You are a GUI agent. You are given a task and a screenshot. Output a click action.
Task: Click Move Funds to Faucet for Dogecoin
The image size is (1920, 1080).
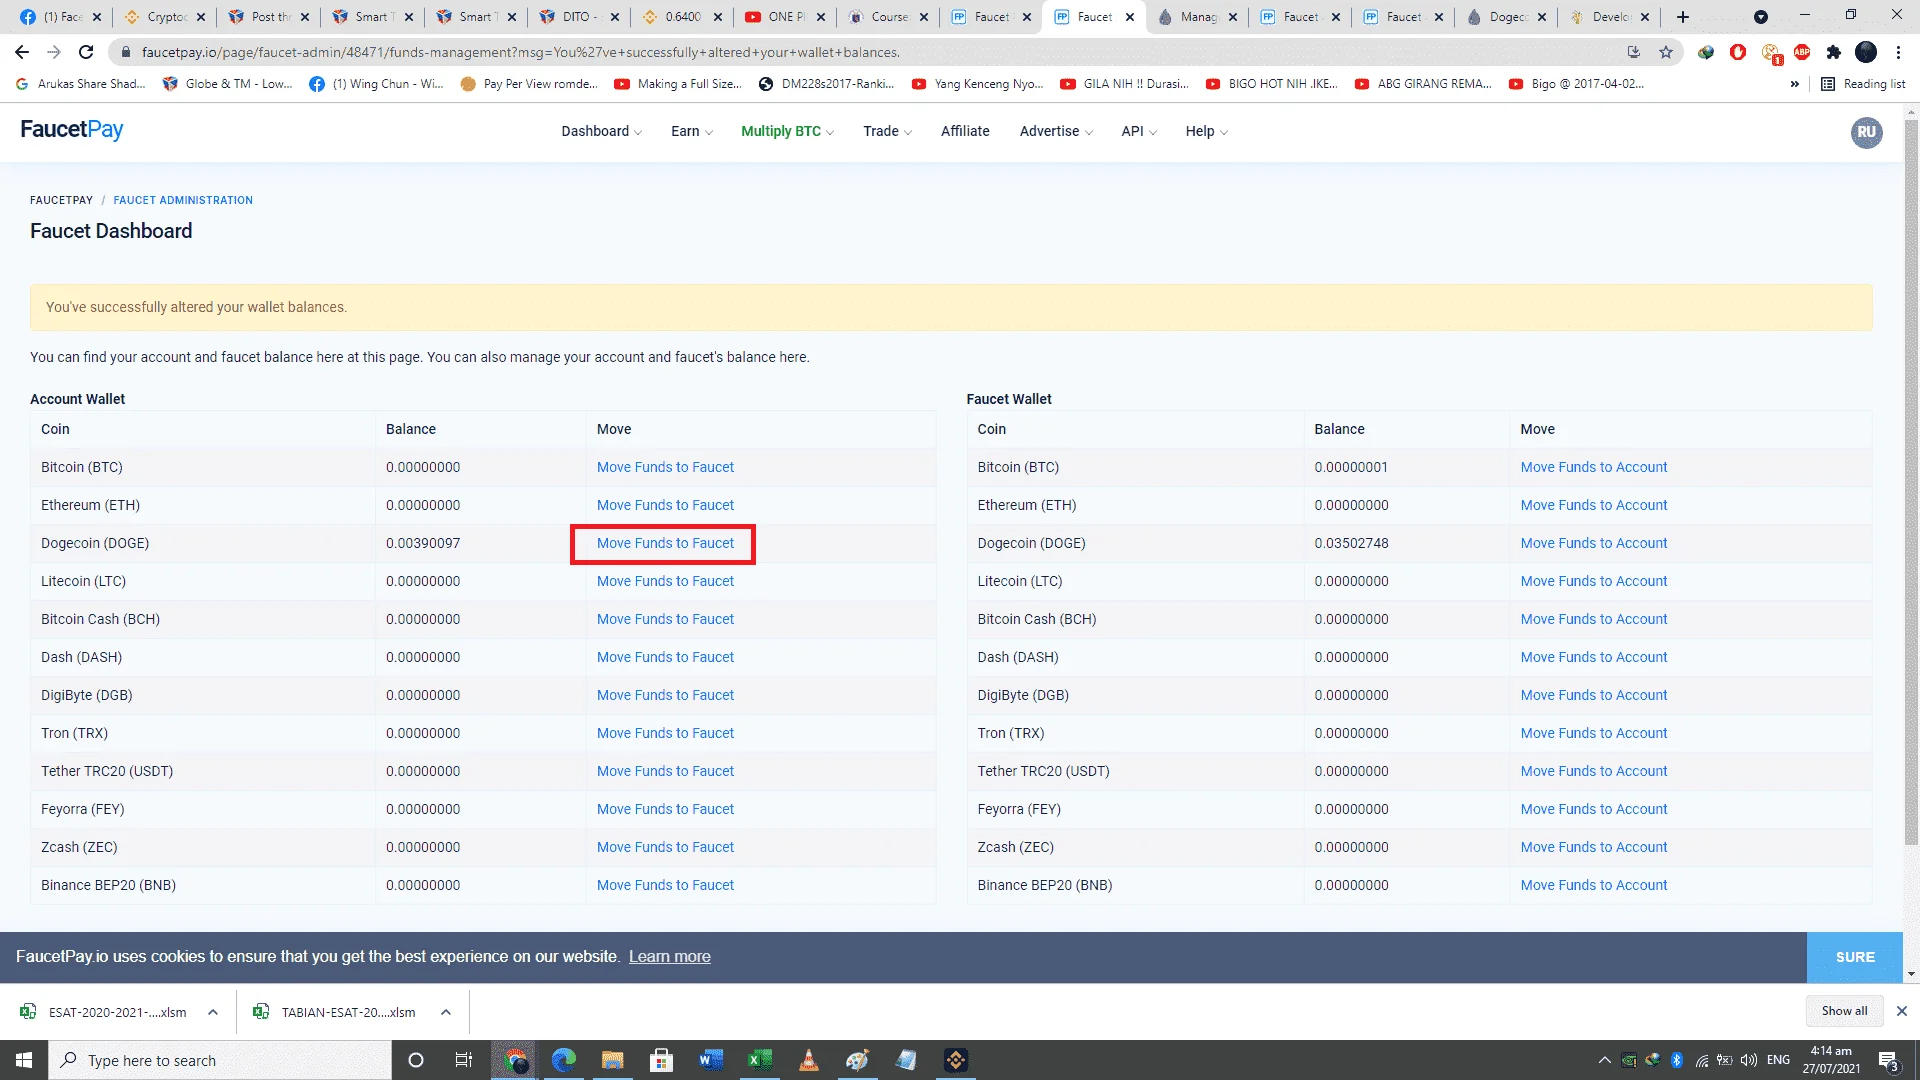click(x=665, y=543)
